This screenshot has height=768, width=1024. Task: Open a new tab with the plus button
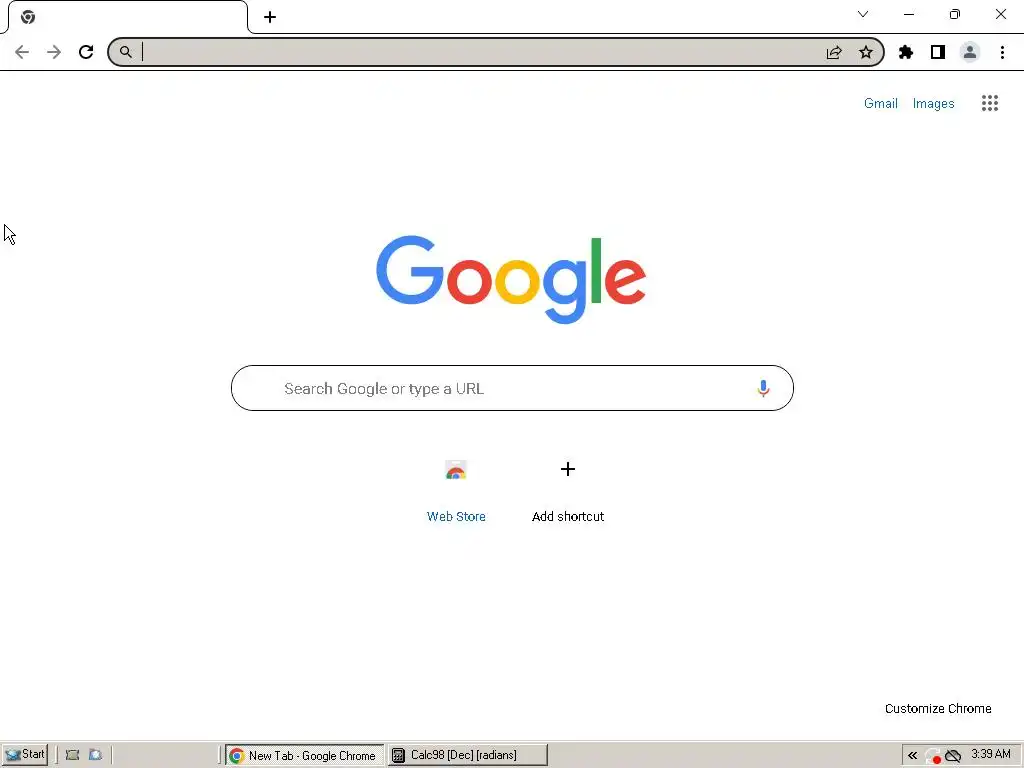click(270, 17)
